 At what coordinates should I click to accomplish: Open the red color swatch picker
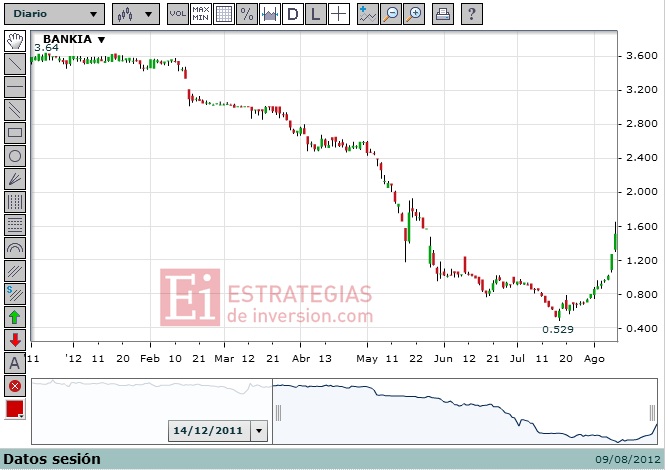15,409
